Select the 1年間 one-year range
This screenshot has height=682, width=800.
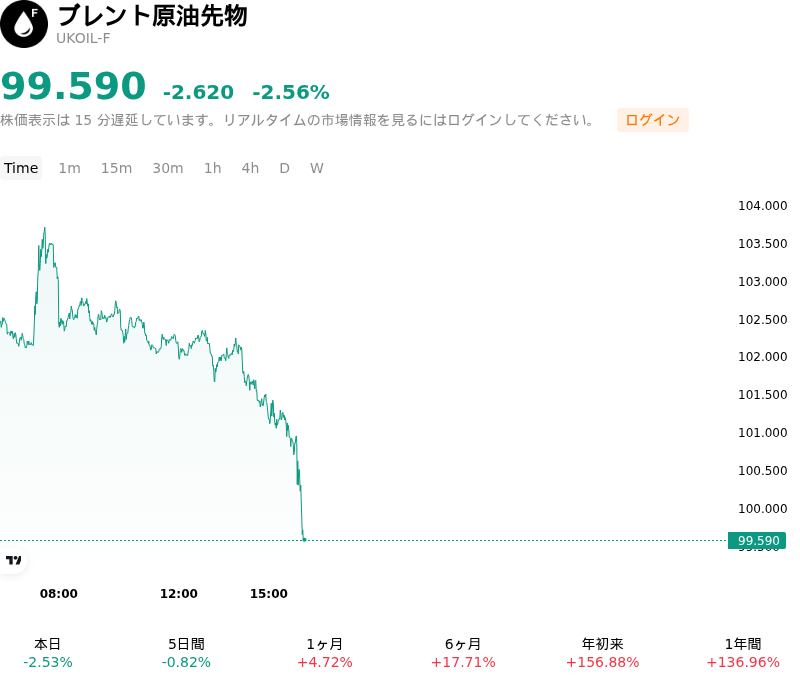click(743, 653)
